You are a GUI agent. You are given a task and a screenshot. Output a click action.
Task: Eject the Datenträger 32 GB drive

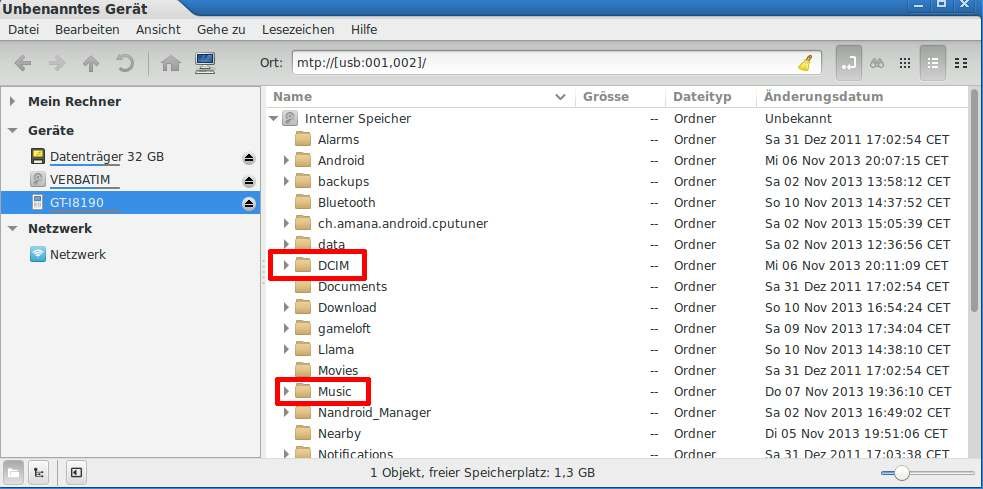[x=249, y=158]
